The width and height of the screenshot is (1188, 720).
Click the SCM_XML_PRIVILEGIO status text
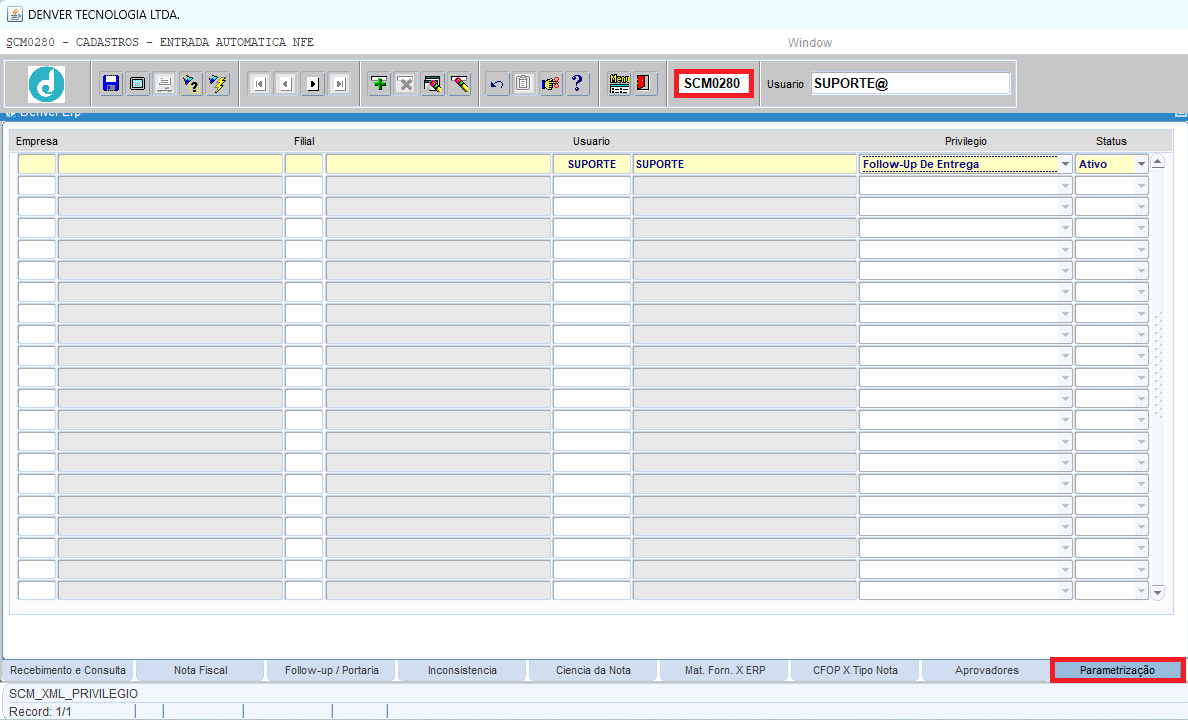coord(73,693)
